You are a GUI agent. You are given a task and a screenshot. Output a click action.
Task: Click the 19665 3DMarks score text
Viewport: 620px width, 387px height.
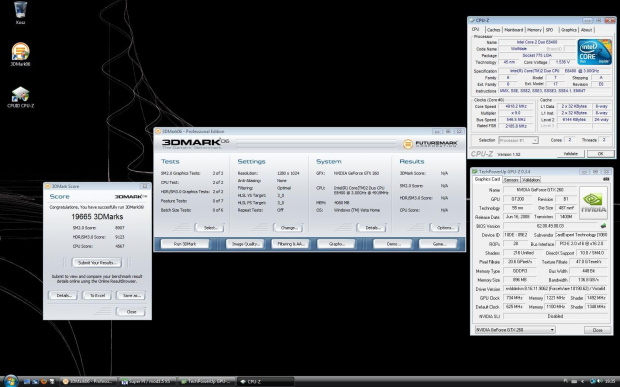pyautogui.click(x=97, y=217)
